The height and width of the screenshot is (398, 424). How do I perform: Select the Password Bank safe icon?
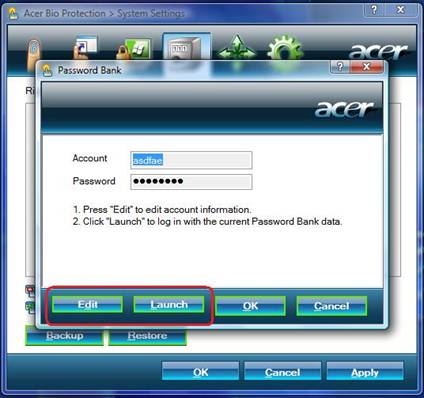(x=186, y=47)
